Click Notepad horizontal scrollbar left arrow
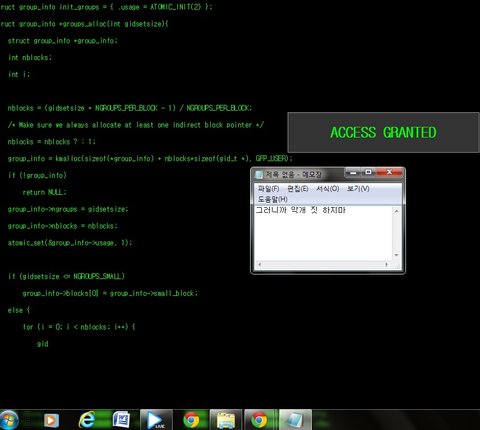Viewport: 480px width, 430px height. click(x=259, y=265)
